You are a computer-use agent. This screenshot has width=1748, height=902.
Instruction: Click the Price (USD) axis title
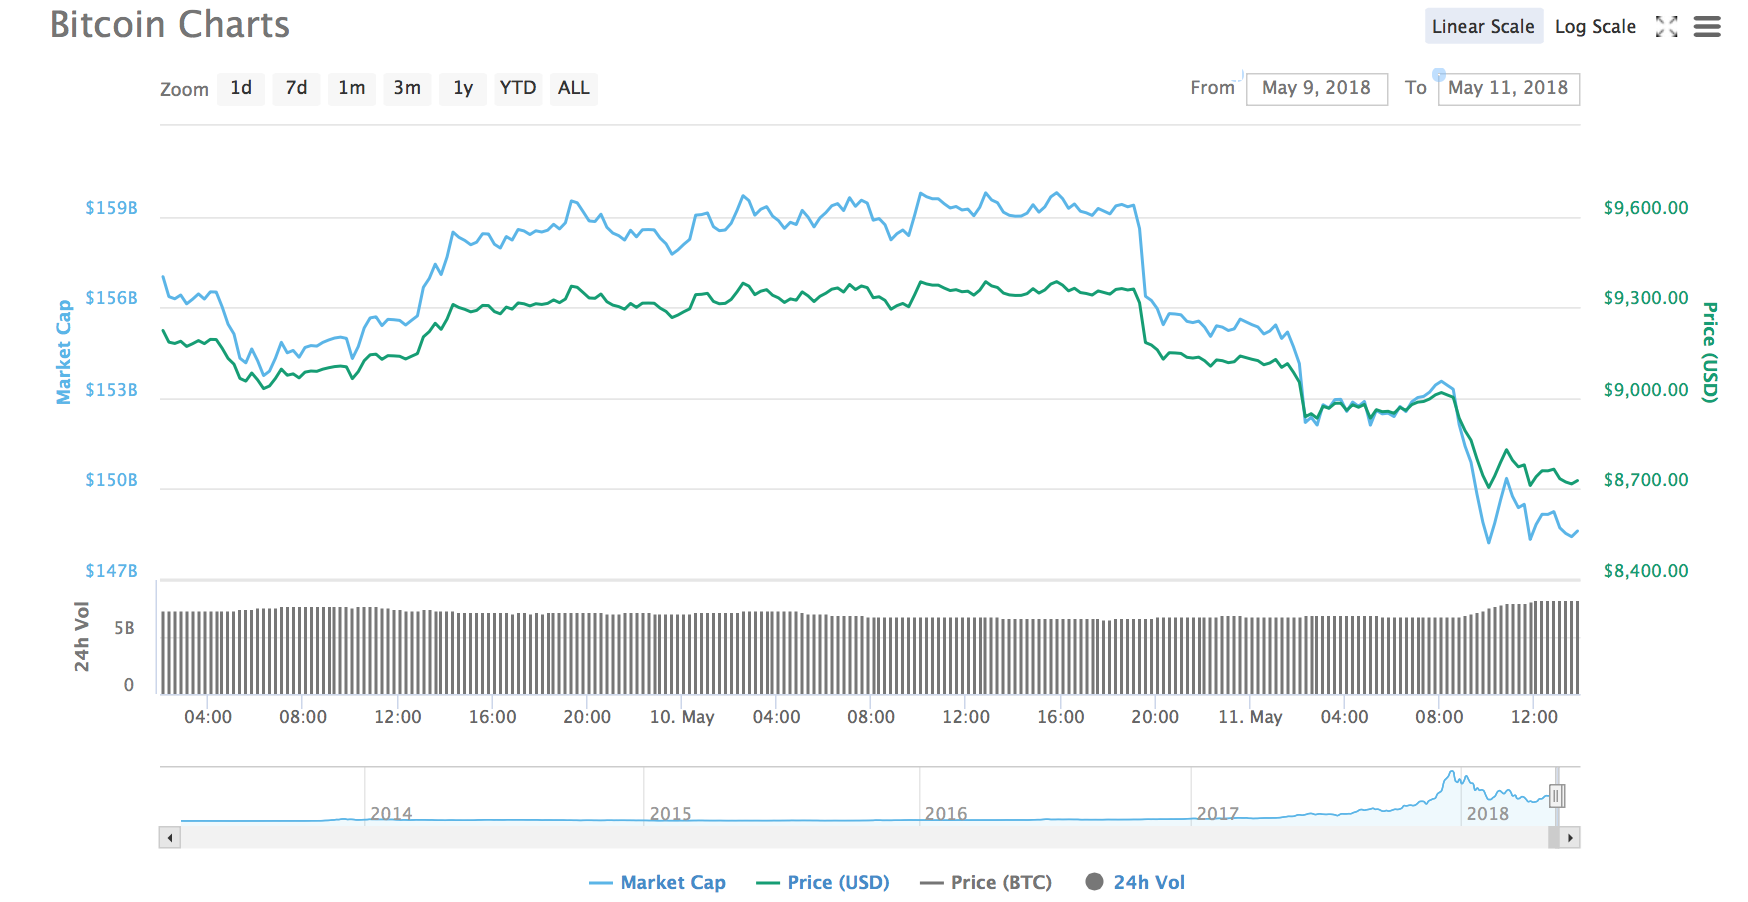pyautogui.click(x=1711, y=352)
